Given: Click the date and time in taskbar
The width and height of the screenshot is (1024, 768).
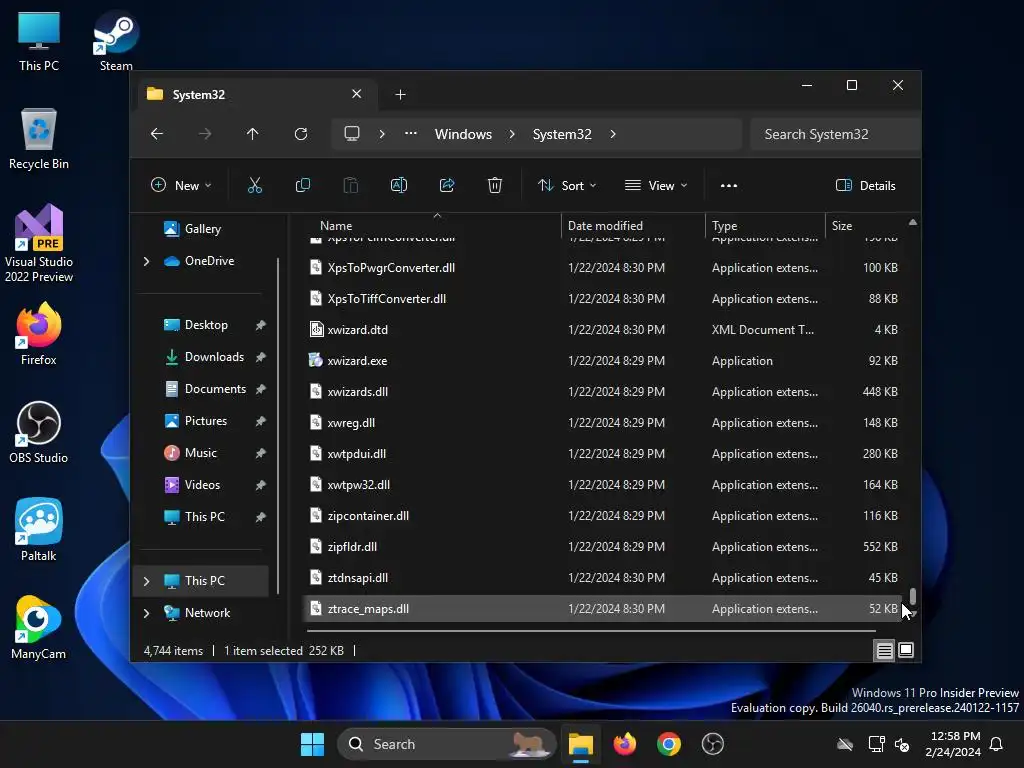Looking at the screenshot, I should (x=953, y=744).
